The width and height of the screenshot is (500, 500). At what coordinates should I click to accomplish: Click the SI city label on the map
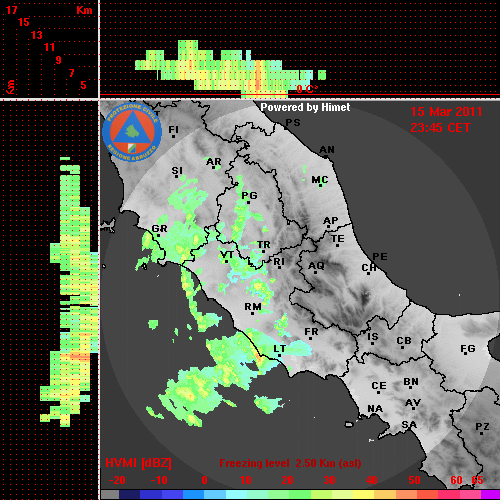coord(177,171)
